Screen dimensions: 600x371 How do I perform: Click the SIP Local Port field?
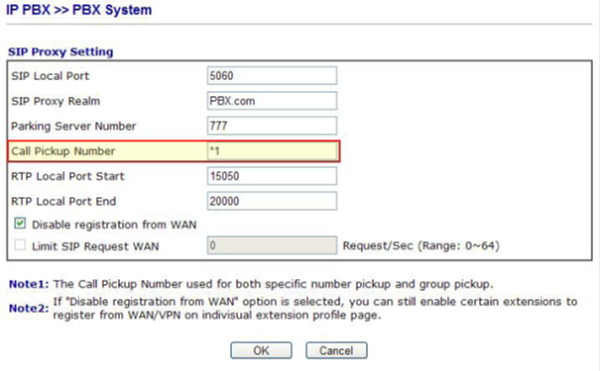[x=272, y=75]
